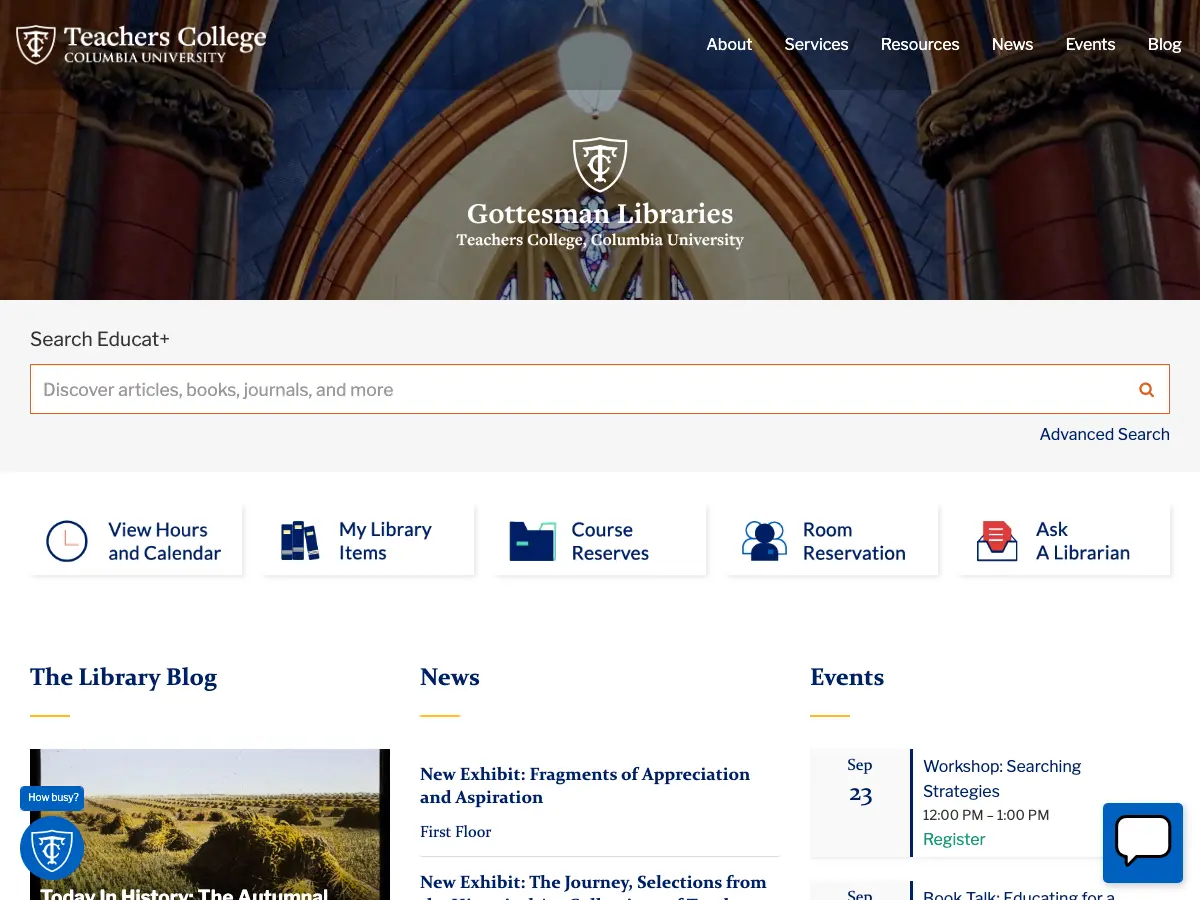Open My Library Items

point(368,541)
